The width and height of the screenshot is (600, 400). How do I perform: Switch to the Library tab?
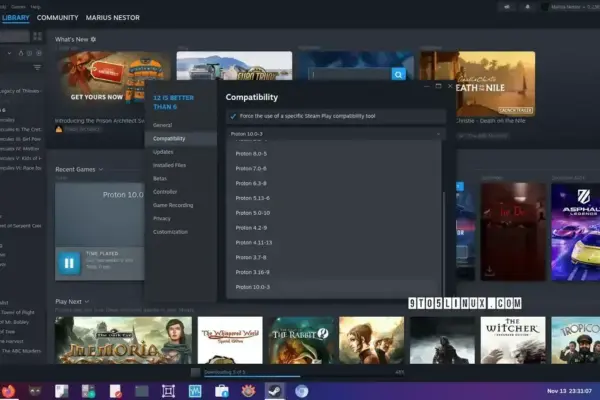point(15,18)
